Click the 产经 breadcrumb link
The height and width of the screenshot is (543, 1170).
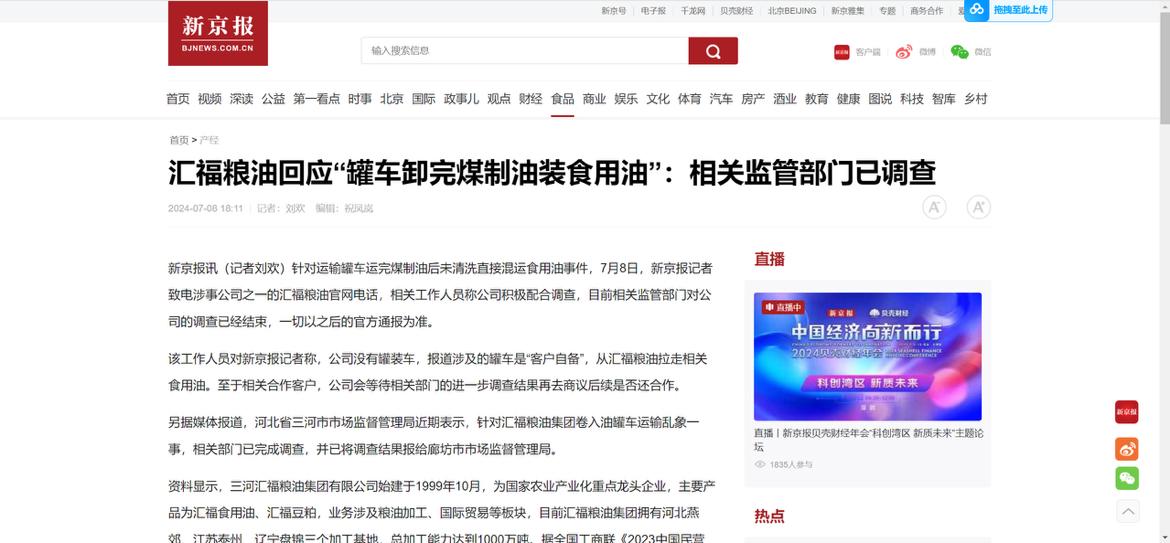[x=209, y=140]
